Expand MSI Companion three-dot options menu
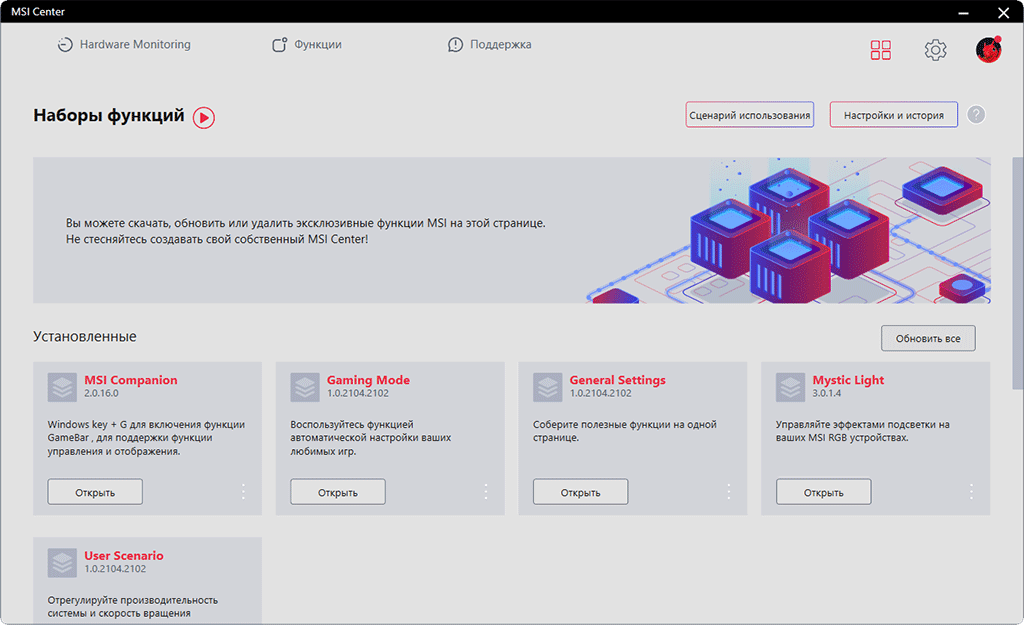Viewport: 1024px width, 625px height. click(243, 492)
